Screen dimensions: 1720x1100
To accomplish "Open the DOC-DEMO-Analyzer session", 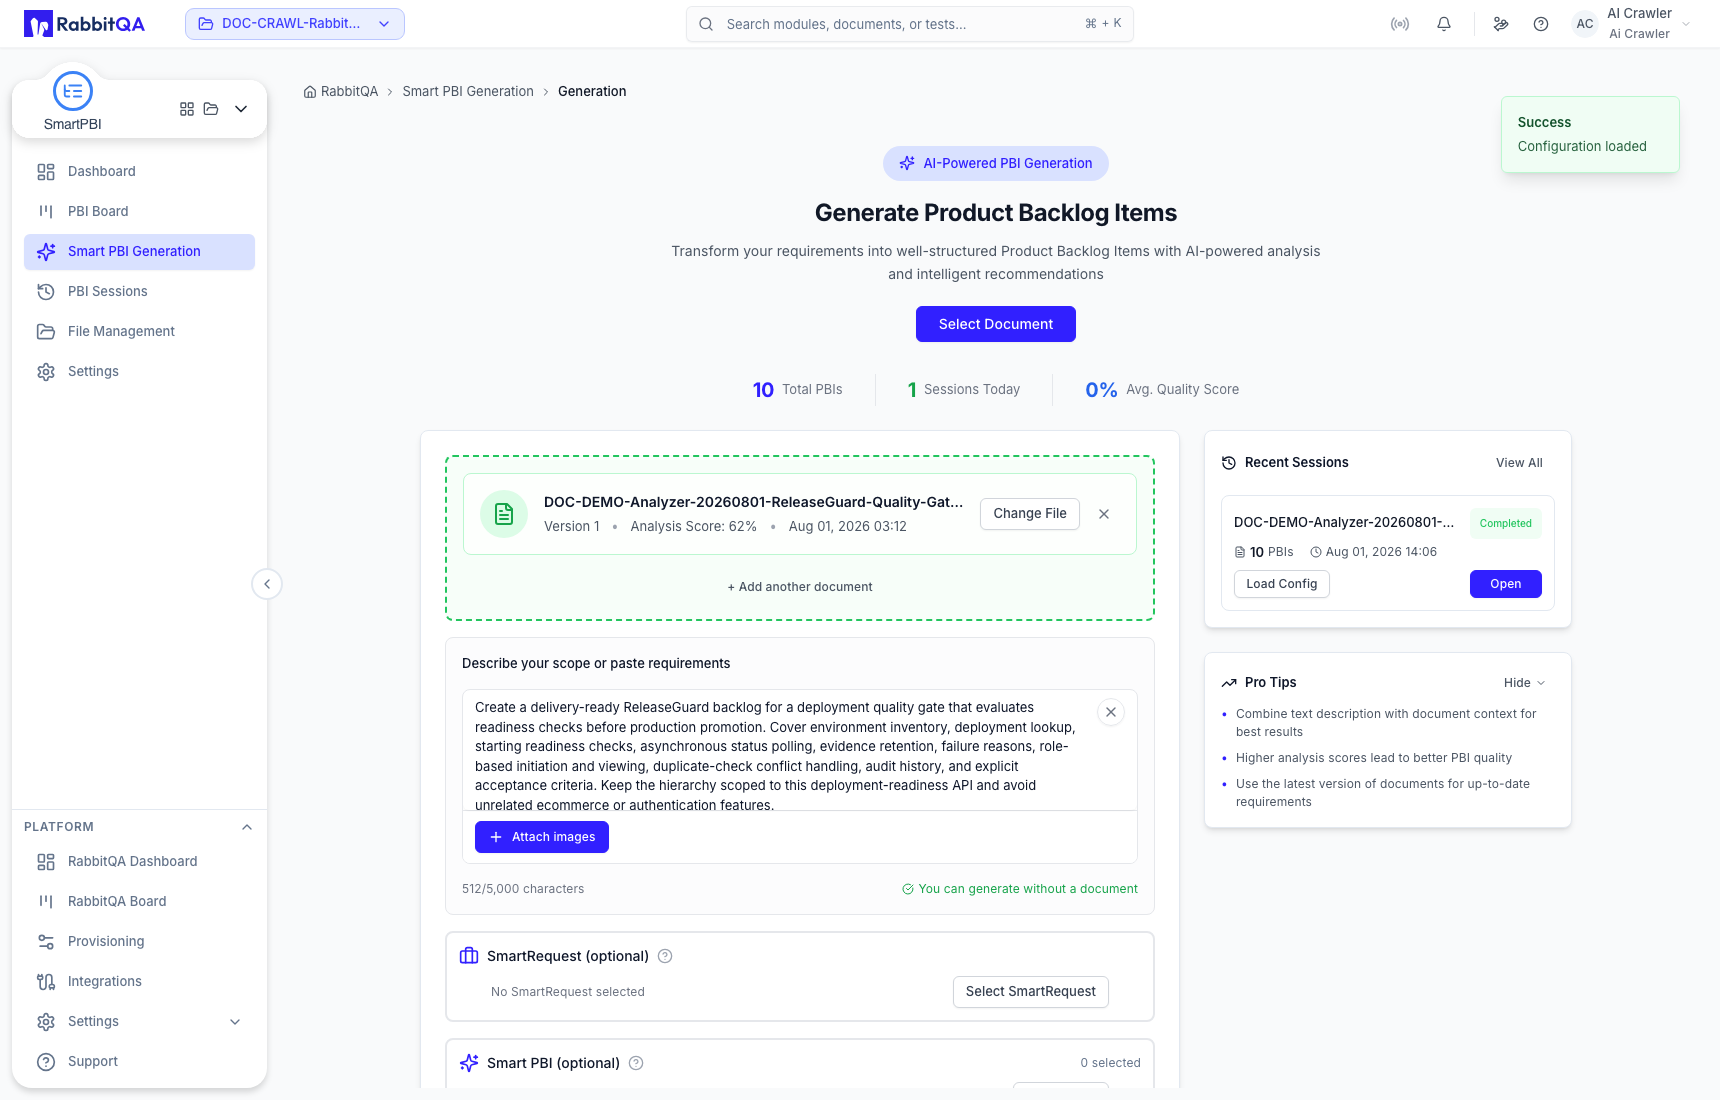I will tap(1506, 584).
